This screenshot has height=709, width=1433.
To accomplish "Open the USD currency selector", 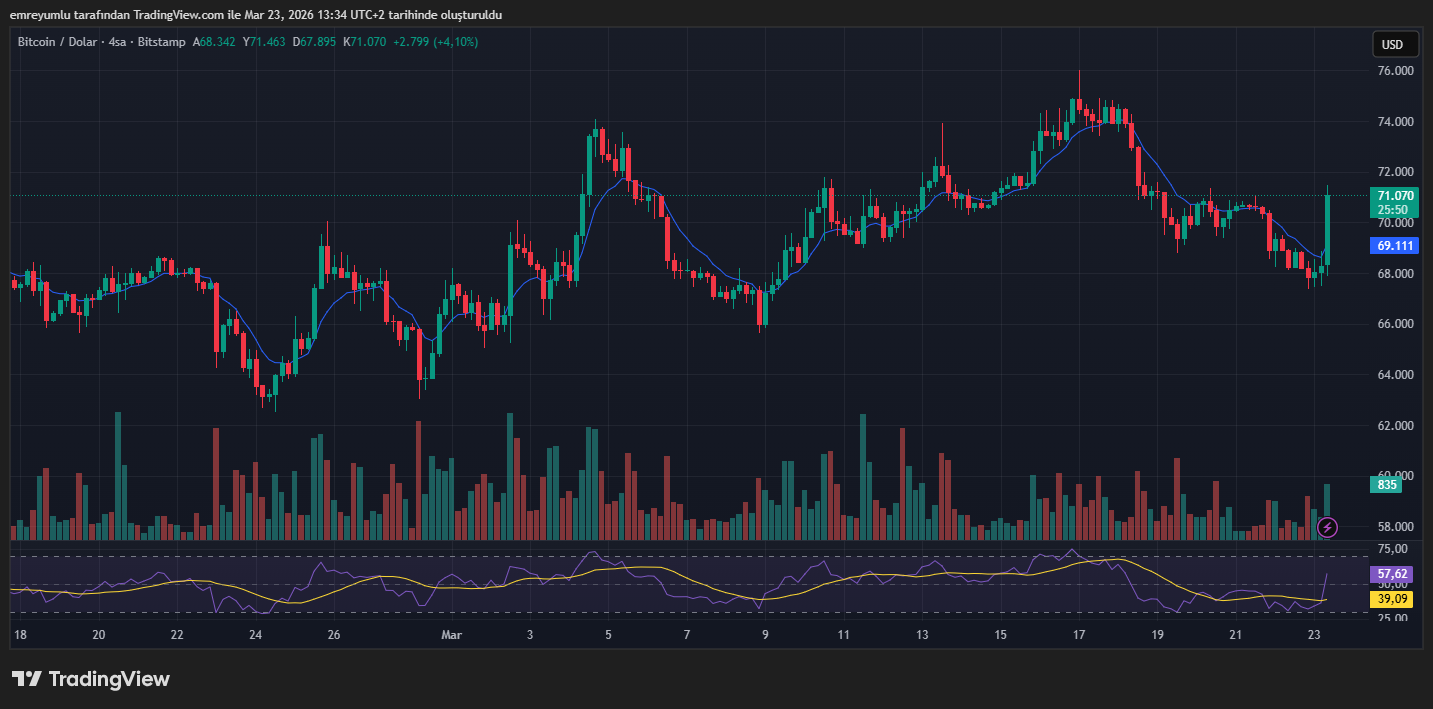I will click(1393, 45).
